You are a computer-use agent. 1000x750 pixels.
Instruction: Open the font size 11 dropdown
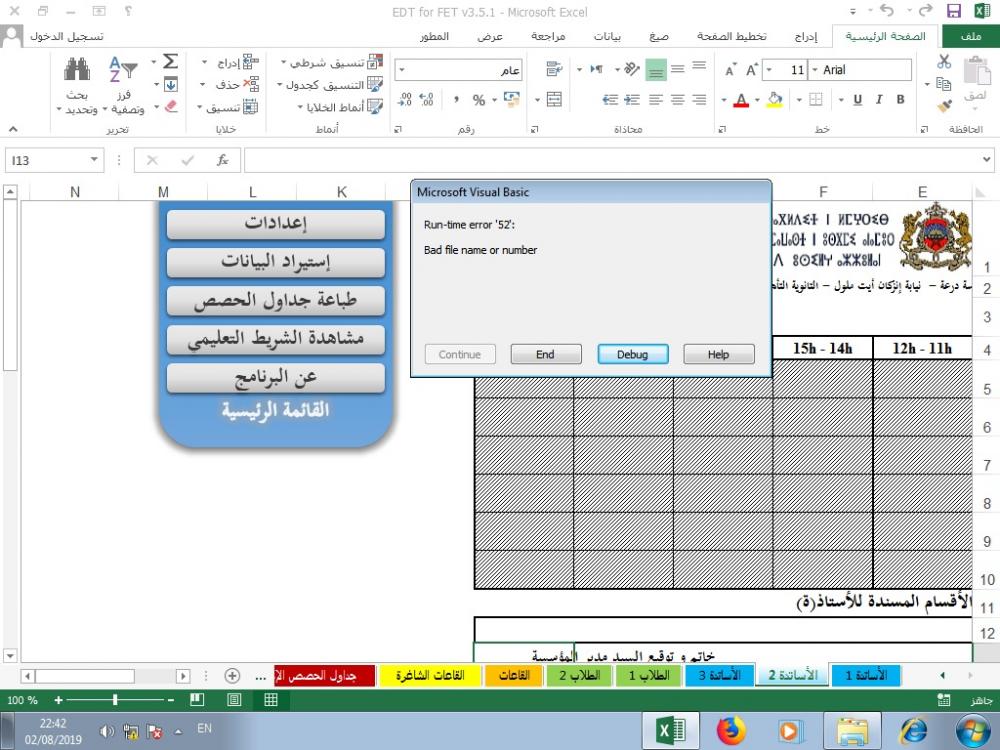[770, 70]
